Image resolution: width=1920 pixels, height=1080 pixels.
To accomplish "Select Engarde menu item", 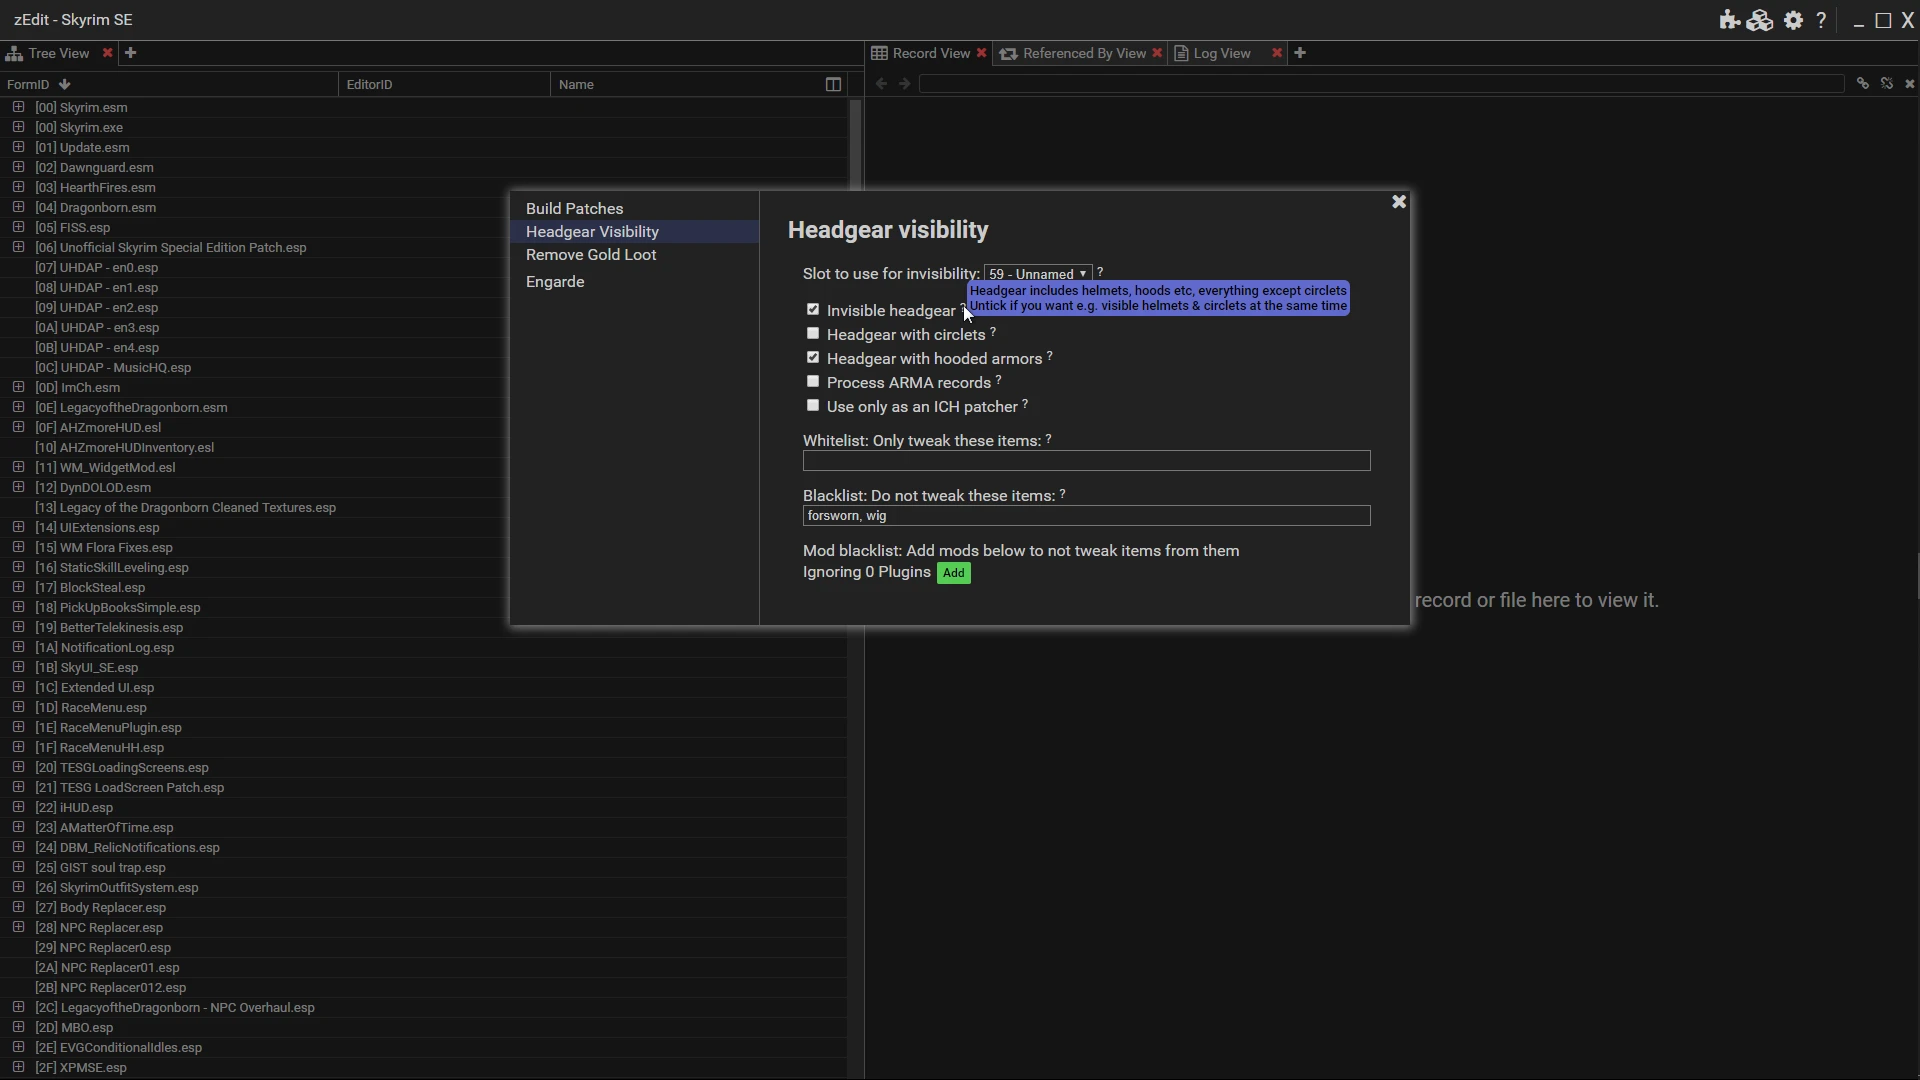I will pyautogui.click(x=555, y=281).
